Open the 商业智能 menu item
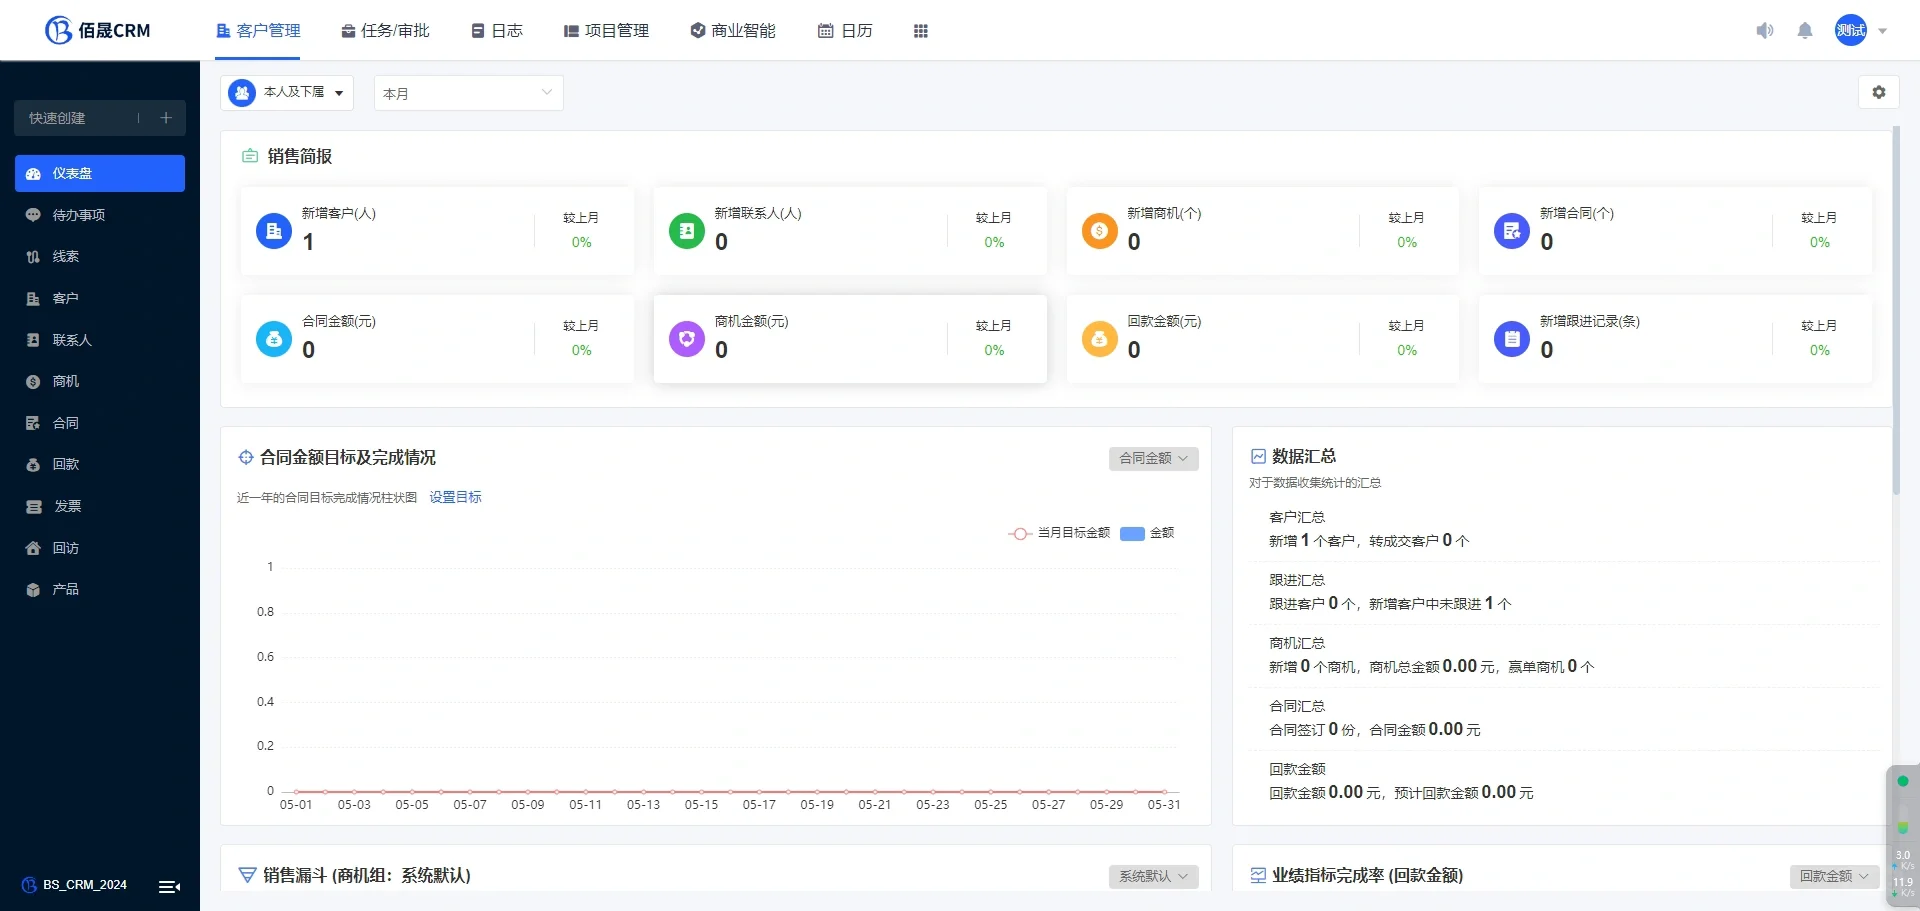Image resolution: width=1920 pixels, height=911 pixels. coord(732,30)
